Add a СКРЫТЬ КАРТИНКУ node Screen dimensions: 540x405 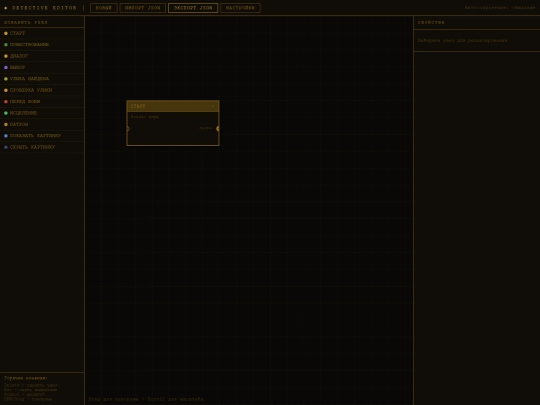click(42, 147)
